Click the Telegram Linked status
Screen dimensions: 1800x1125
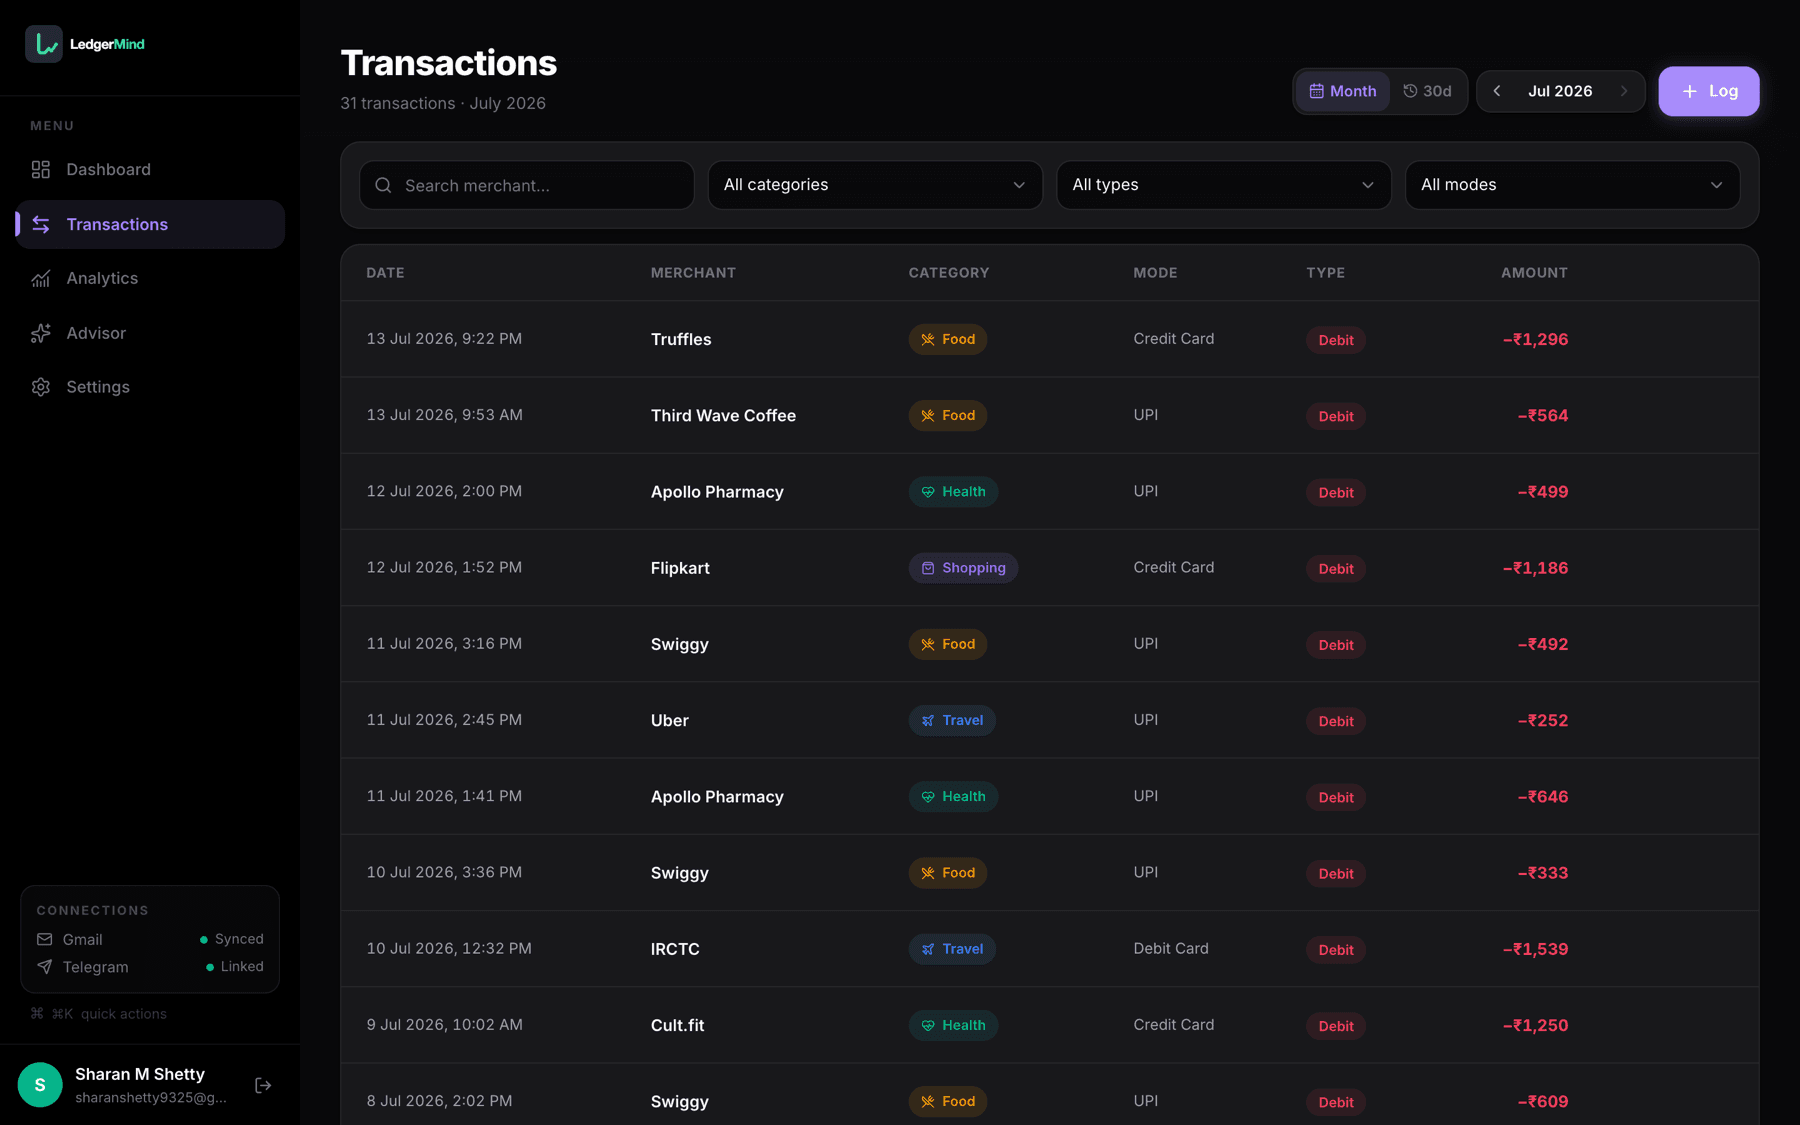235,967
